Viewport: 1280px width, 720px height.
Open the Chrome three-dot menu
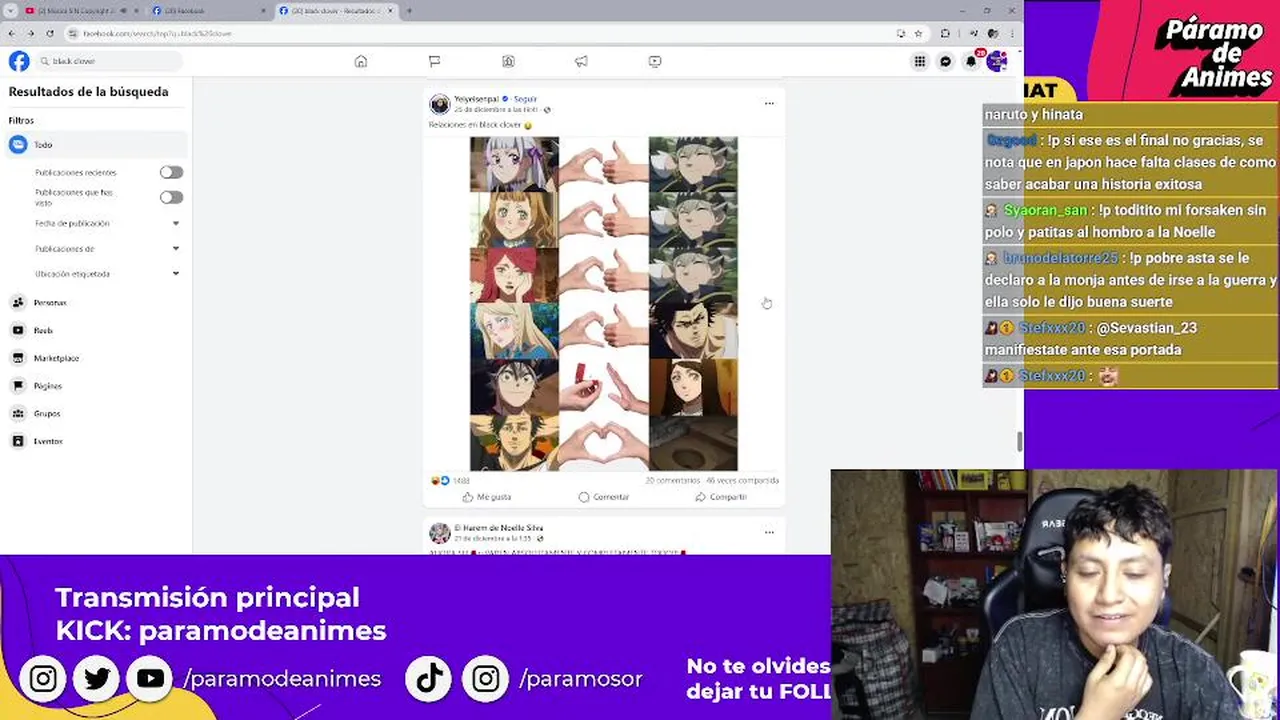click(x=1013, y=33)
